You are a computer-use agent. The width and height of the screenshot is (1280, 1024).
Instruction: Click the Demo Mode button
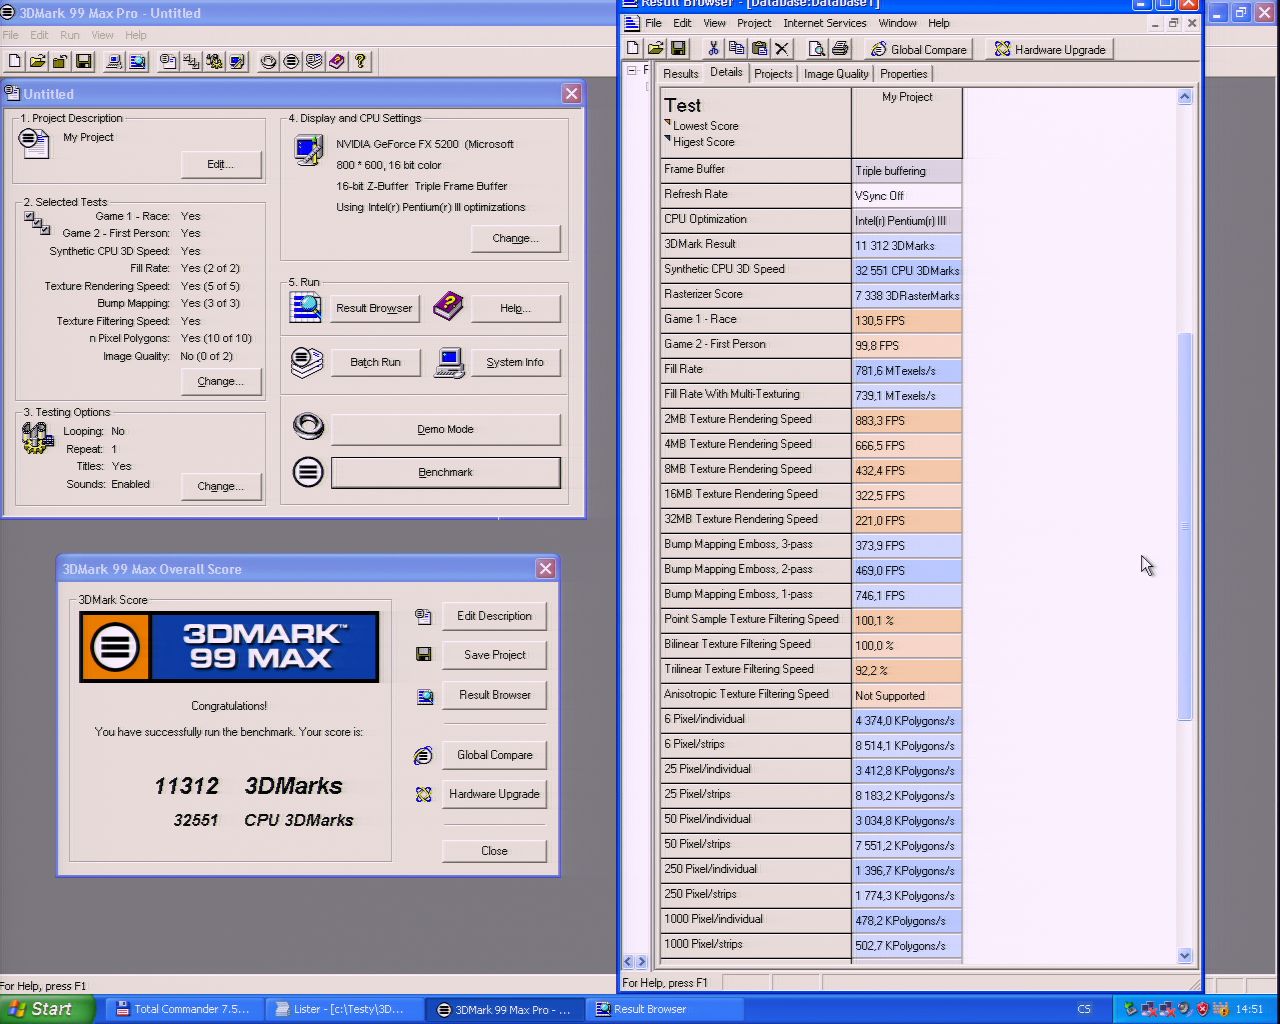point(445,429)
